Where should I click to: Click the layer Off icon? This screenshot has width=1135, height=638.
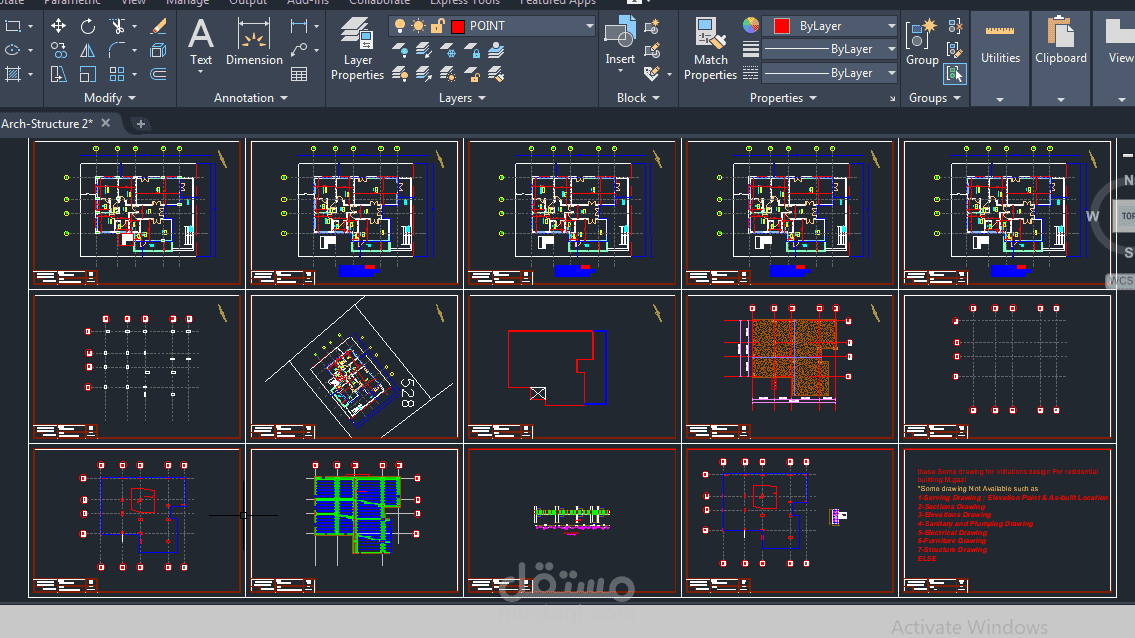tap(400, 50)
